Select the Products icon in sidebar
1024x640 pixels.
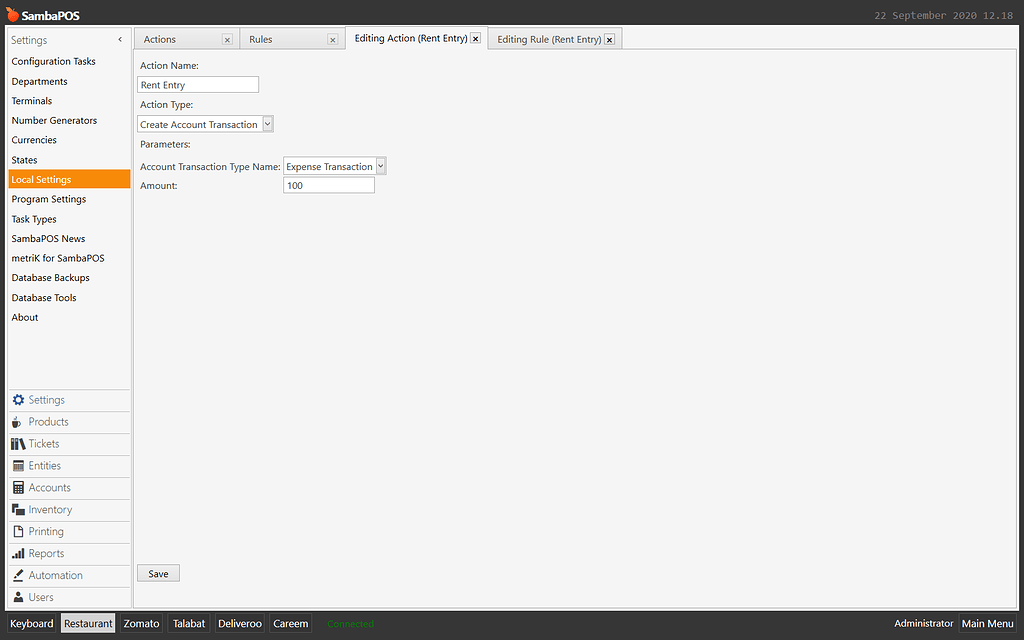tap(20, 421)
